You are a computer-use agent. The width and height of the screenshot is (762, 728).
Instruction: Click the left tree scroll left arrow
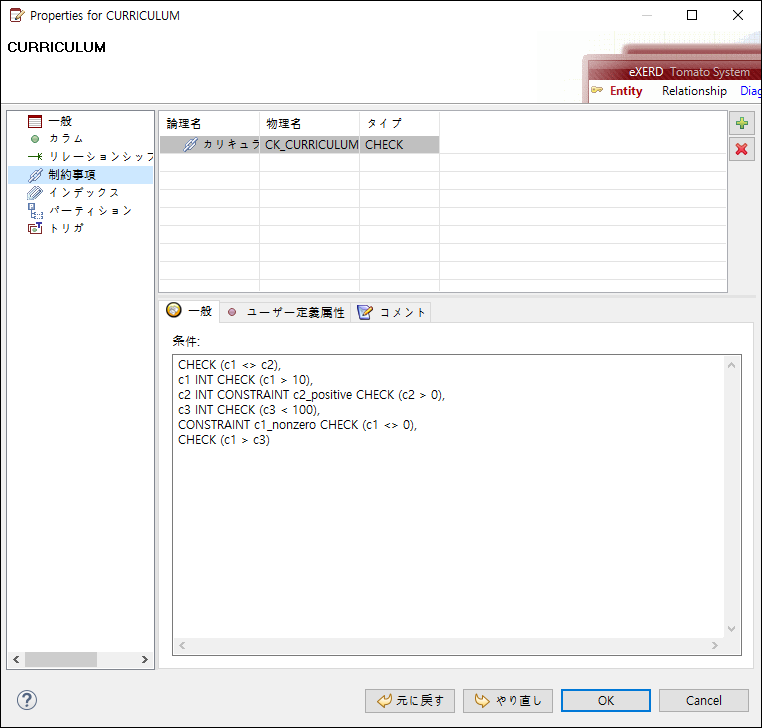tap(16, 659)
